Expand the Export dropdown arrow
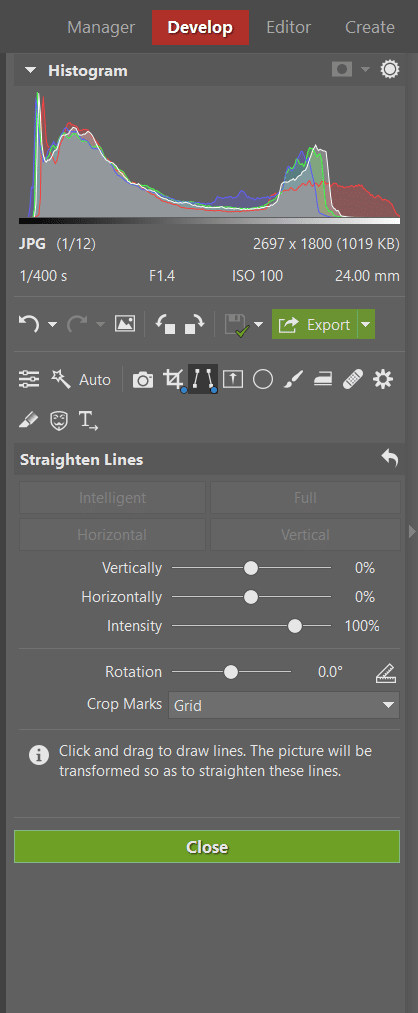Screen dimensions: 418x1013 366,324
